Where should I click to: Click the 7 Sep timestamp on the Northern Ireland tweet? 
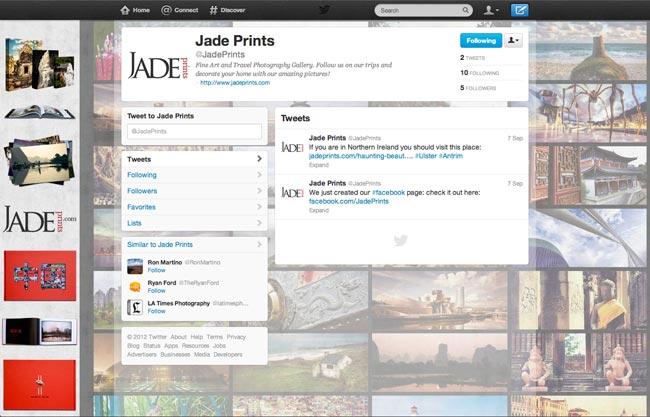(x=515, y=138)
